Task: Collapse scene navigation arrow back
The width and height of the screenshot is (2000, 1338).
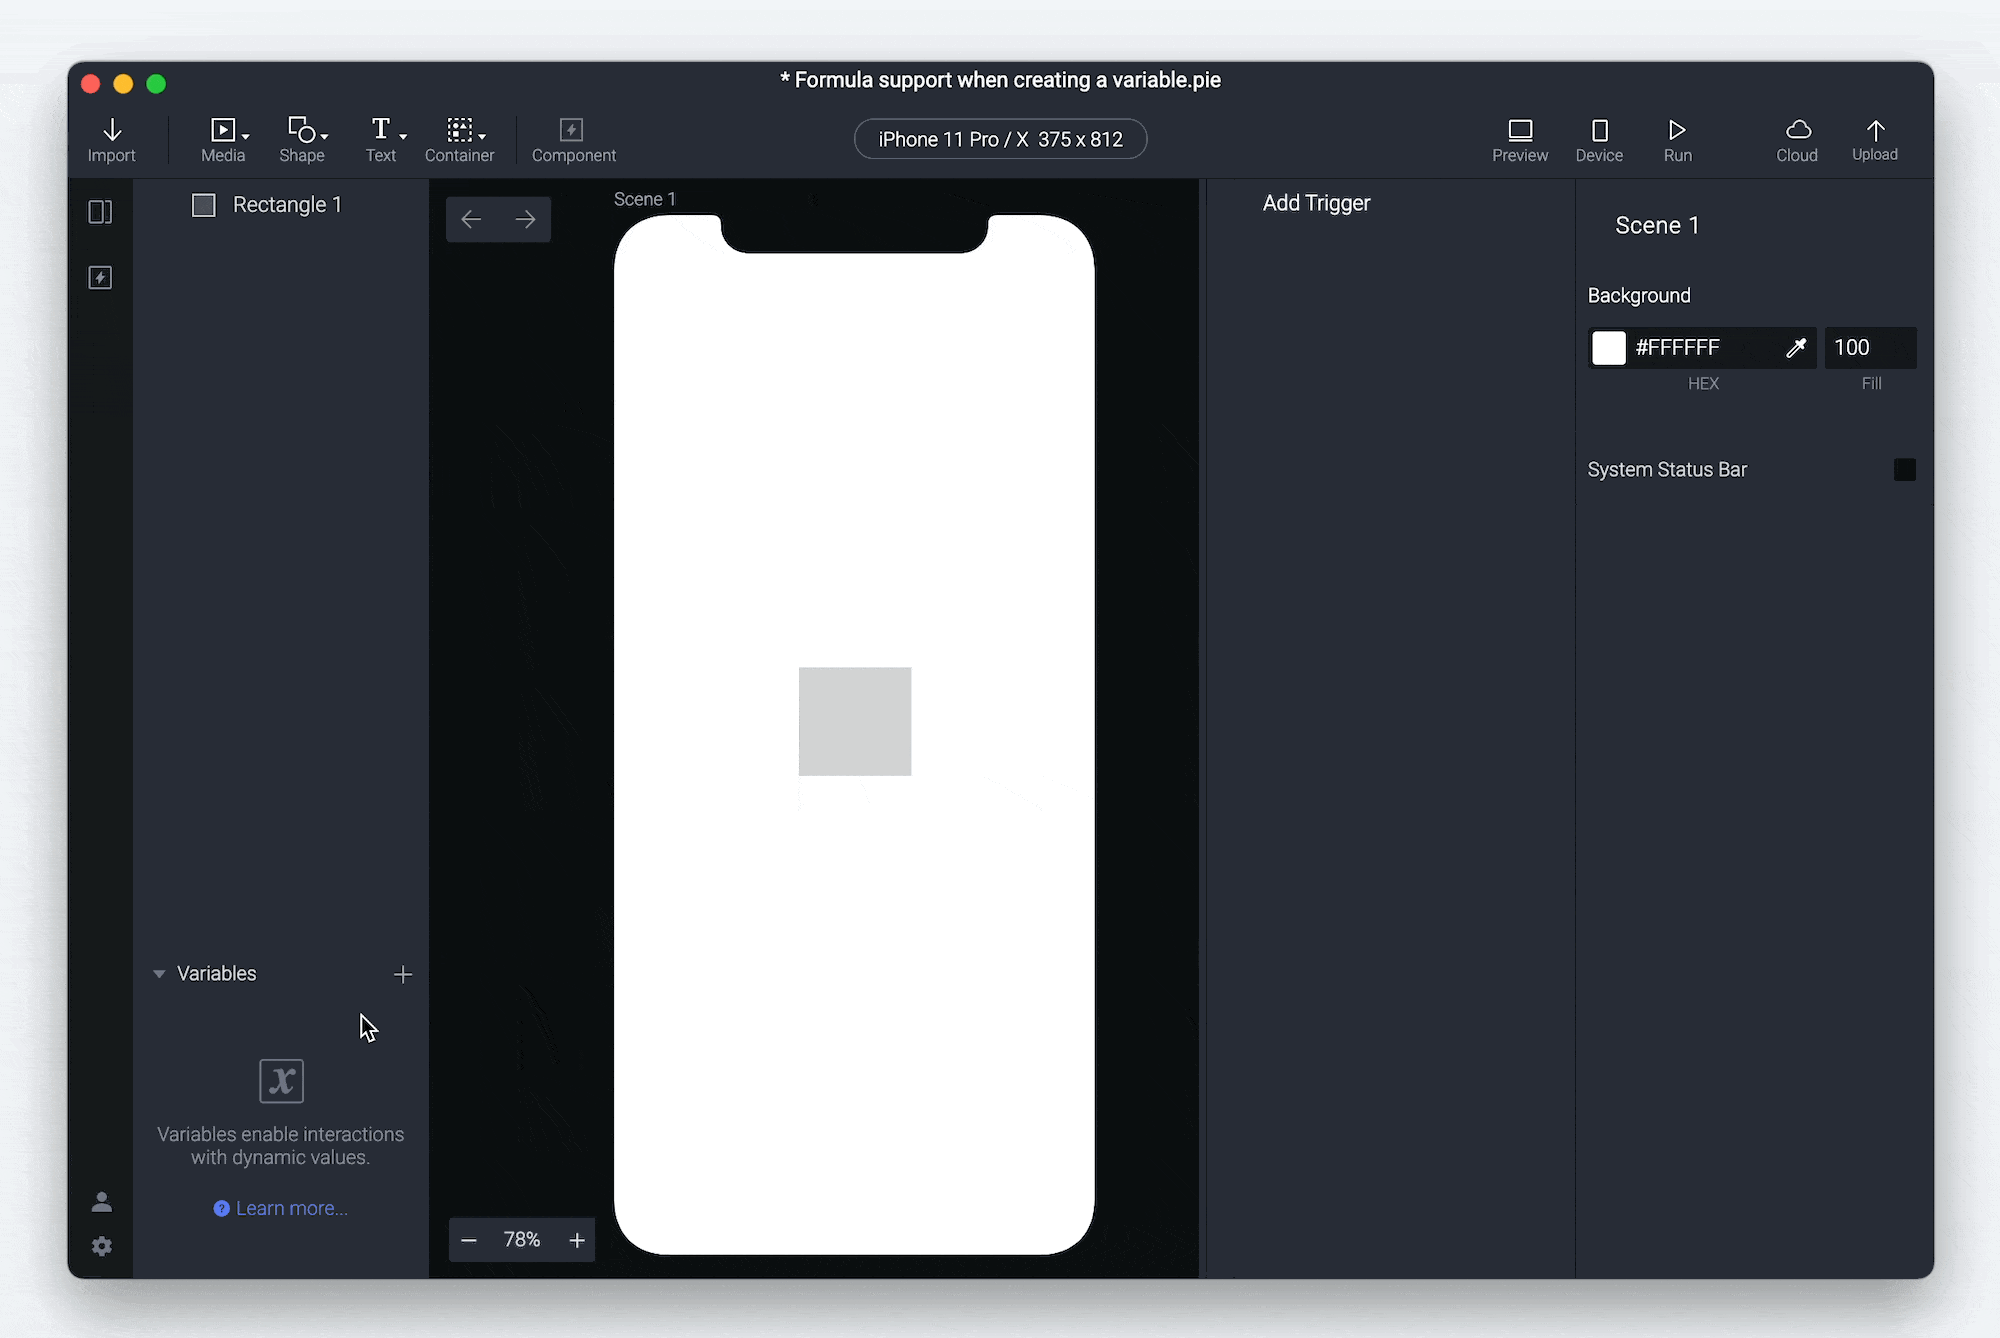Action: pyautogui.click(x=472, y=221)
